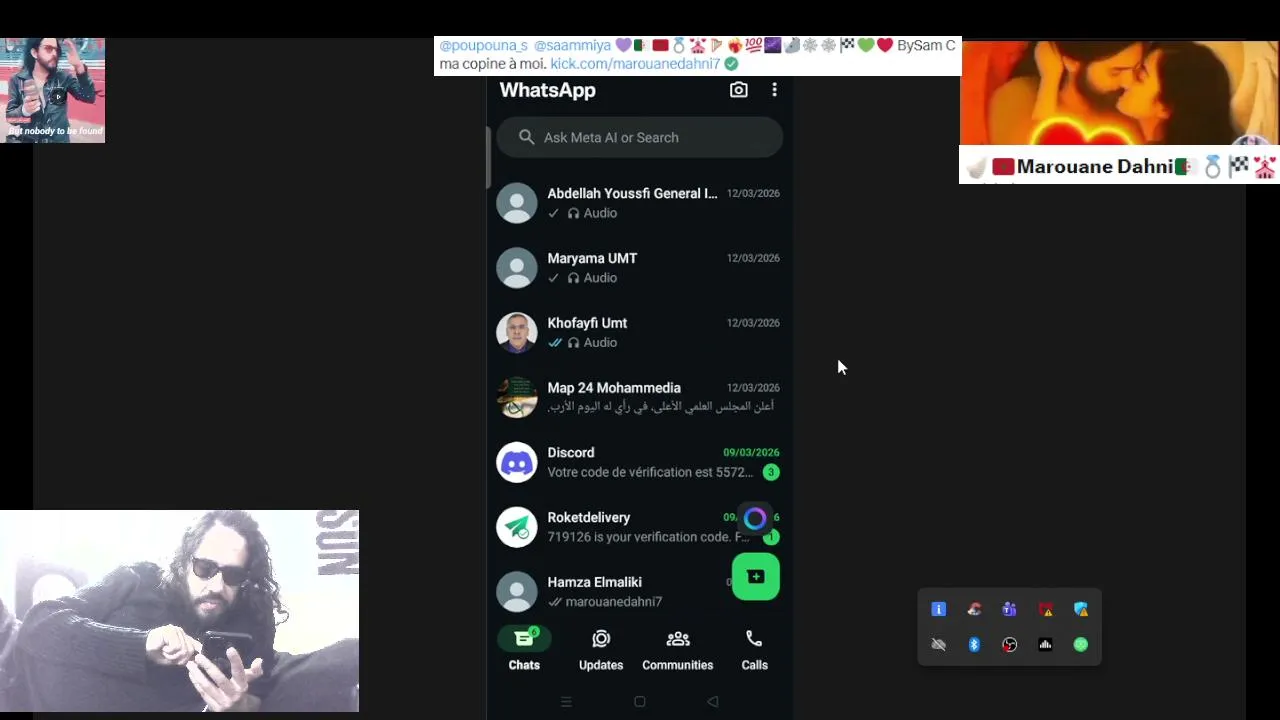Open Microsoft Teams from the system tray
Viewport: 1280px width, 720px height.
click(1009, 609)
